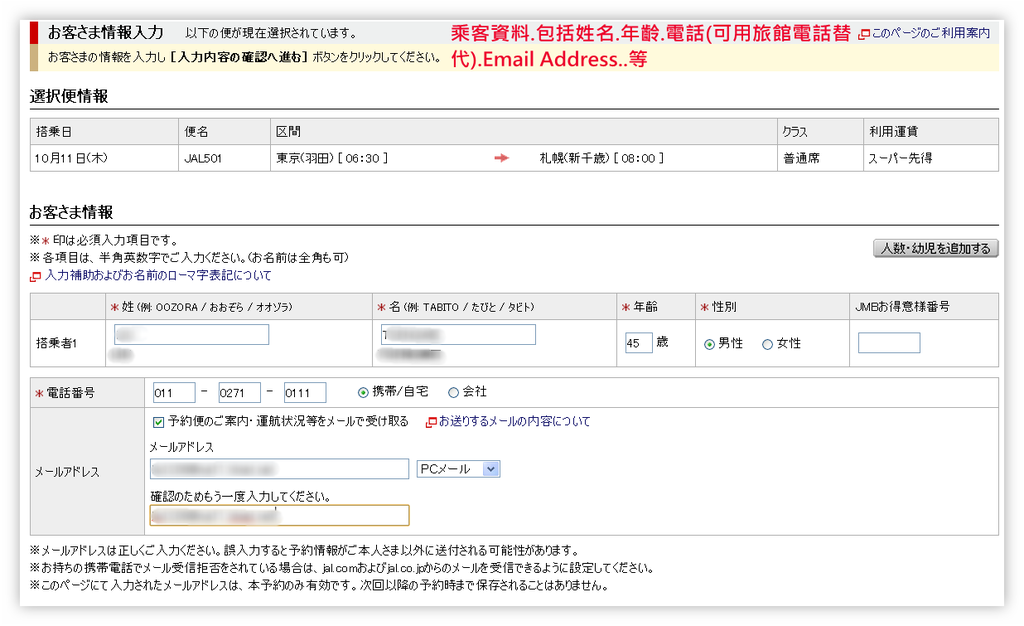The image size is (1024, 626).
Task: Focus the 姓 surname input field
Action: (x=191, y=334)
